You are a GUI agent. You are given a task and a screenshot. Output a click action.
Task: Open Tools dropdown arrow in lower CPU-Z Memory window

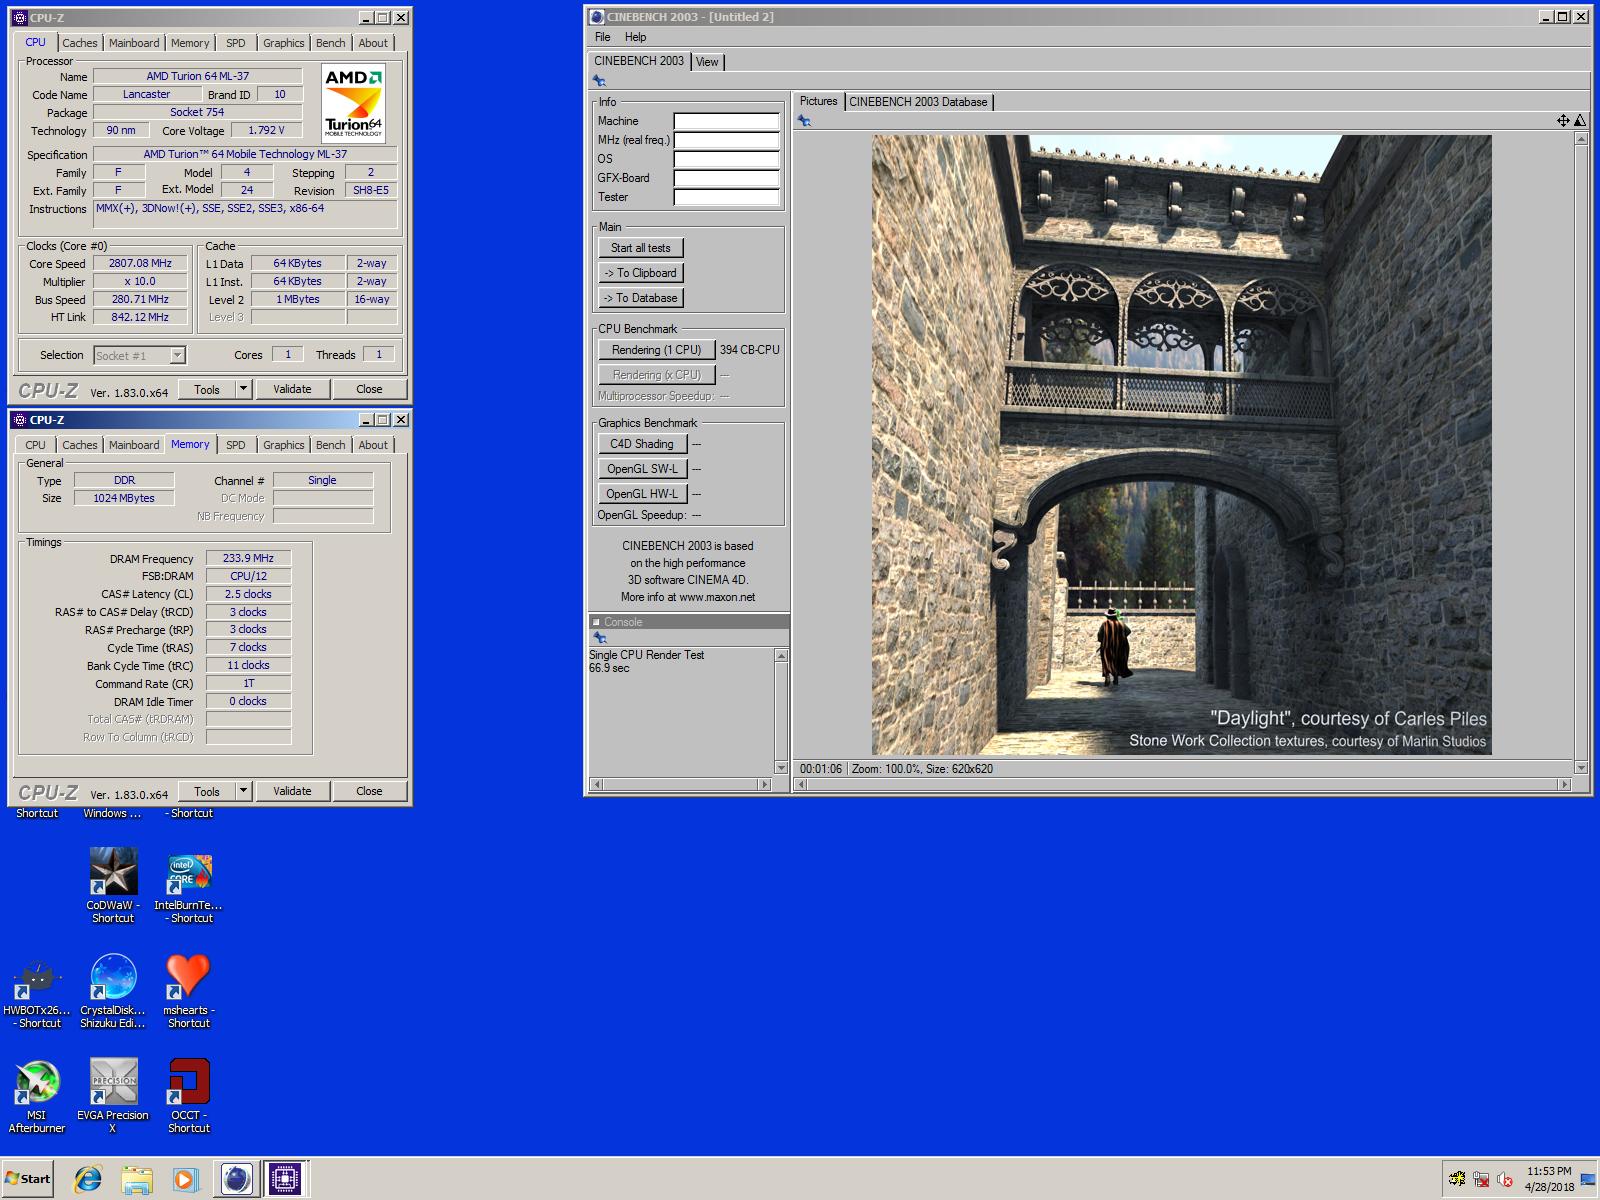click(243, 791)
